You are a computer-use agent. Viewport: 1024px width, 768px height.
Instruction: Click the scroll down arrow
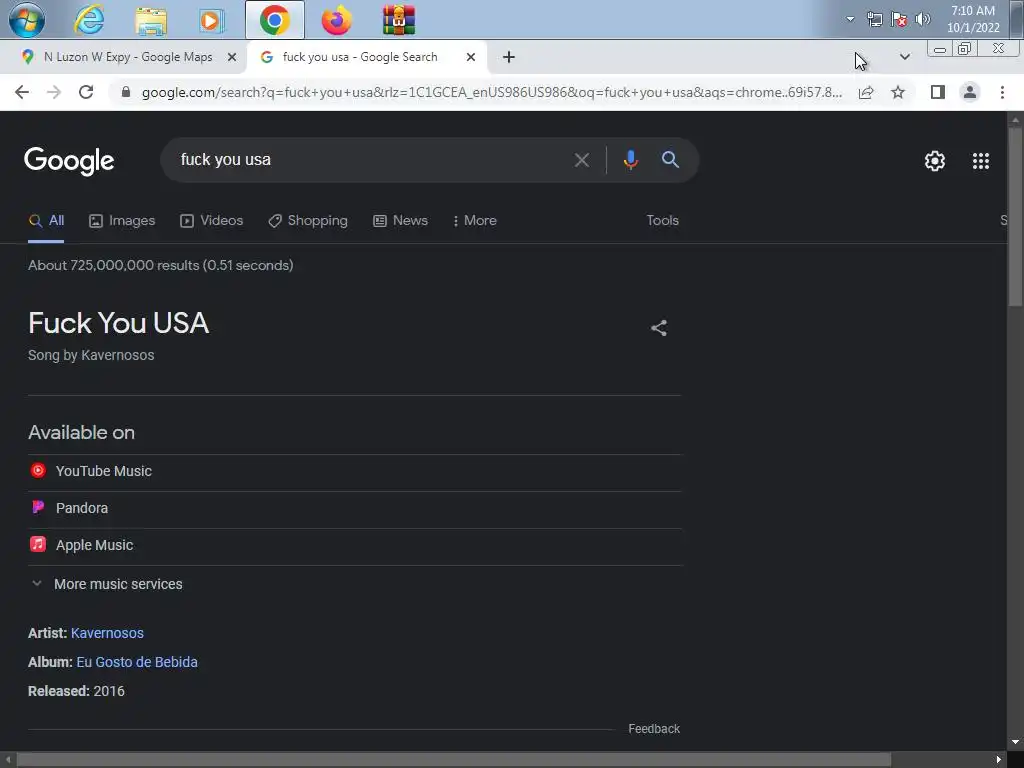[x=1015, y=742]
